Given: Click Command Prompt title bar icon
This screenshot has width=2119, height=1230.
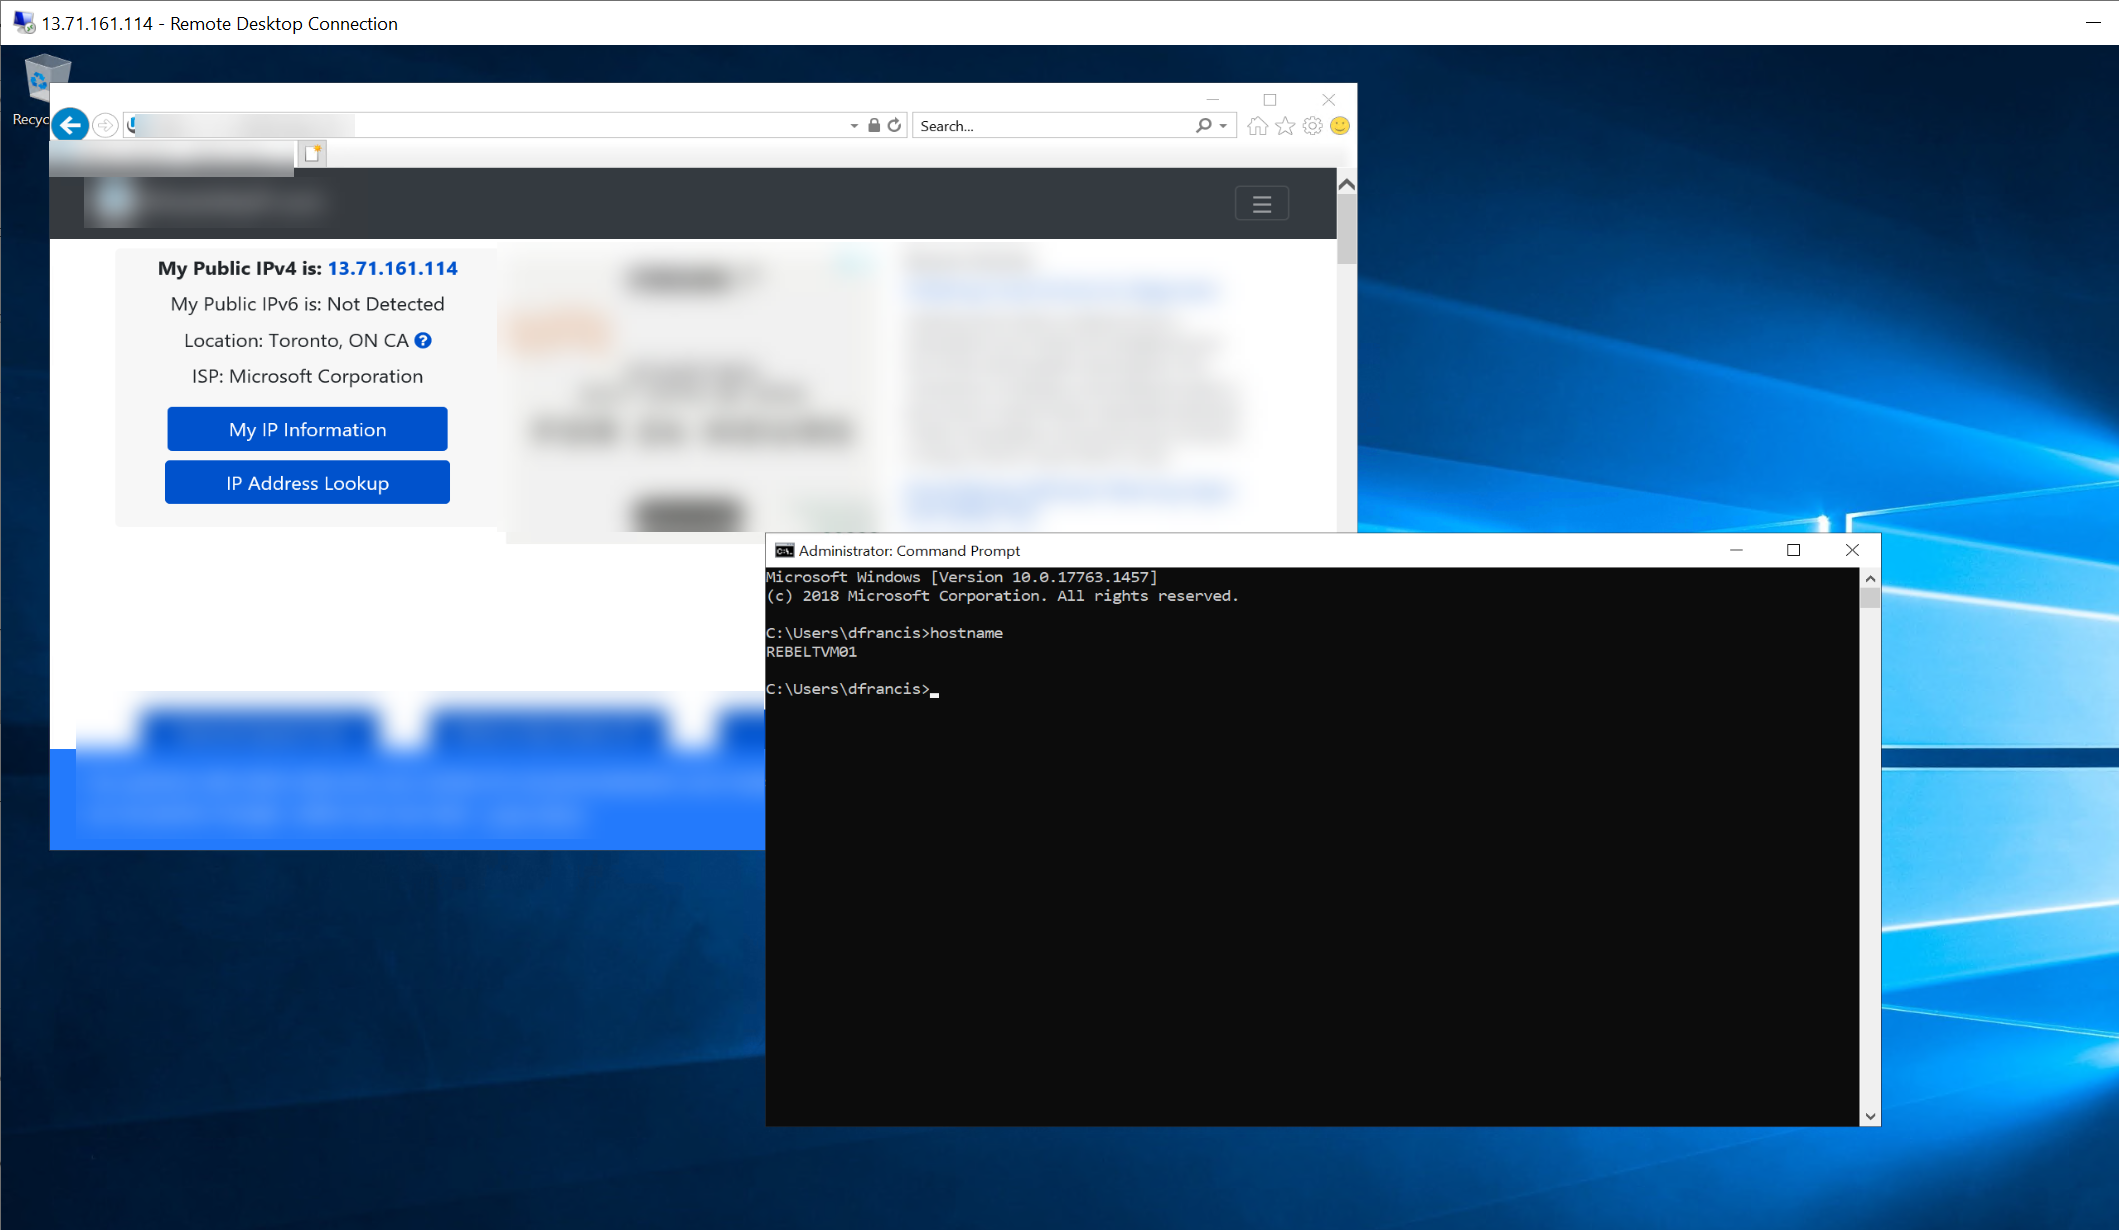Looking at the screenshot, I should (784, 551).
